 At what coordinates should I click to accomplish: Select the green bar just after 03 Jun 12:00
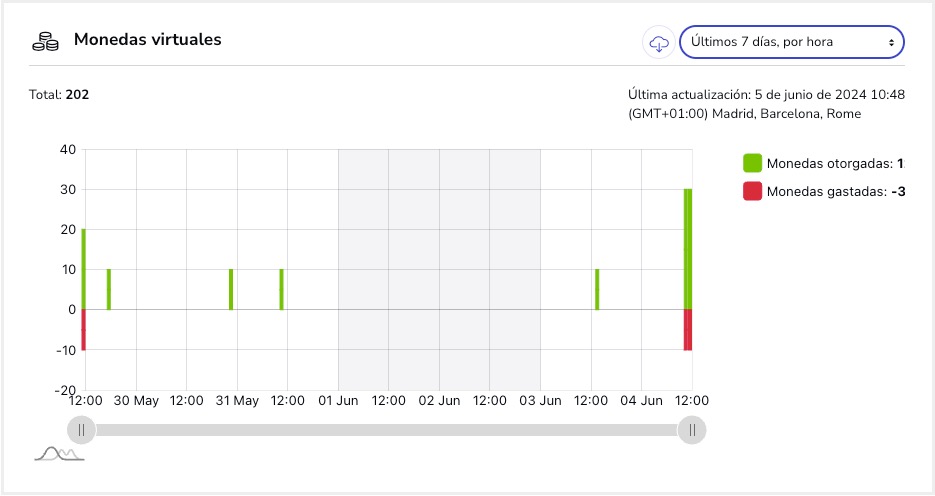597,289
